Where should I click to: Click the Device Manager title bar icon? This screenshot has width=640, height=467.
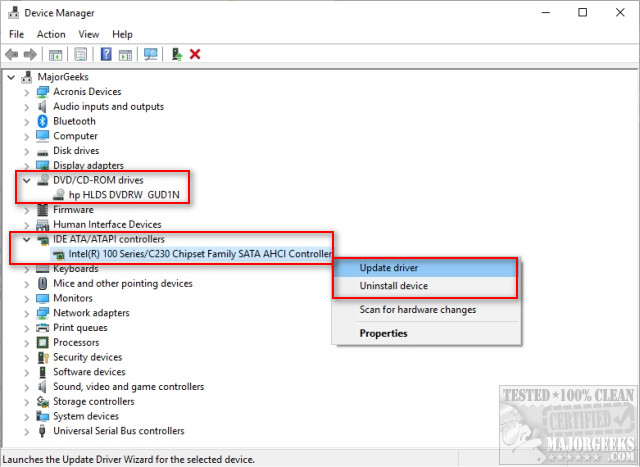tap(13, 13)
